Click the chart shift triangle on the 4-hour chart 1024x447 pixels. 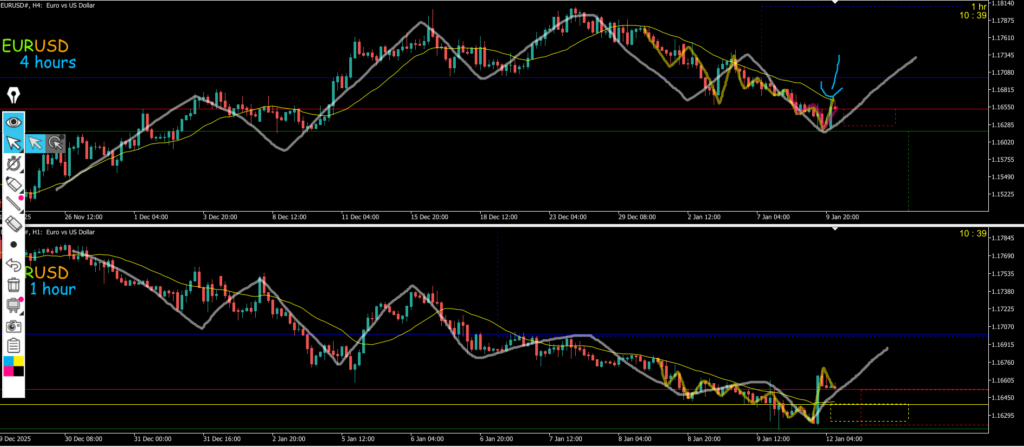click(x=836, y=4)
